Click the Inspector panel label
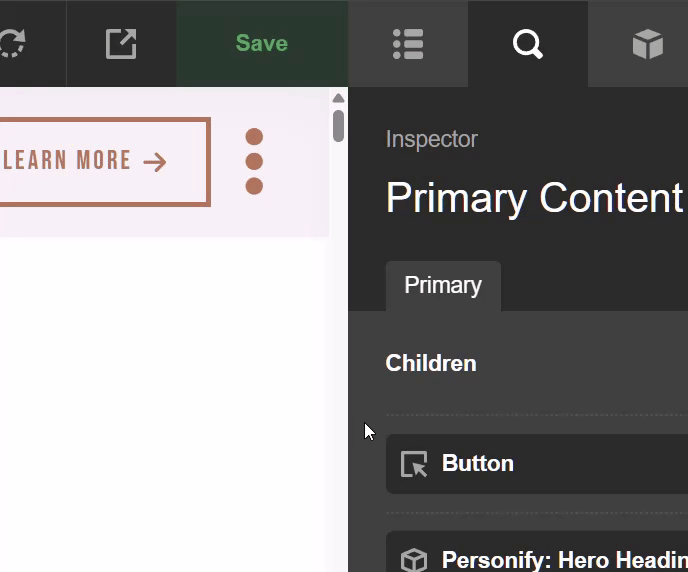 (431, 140)
